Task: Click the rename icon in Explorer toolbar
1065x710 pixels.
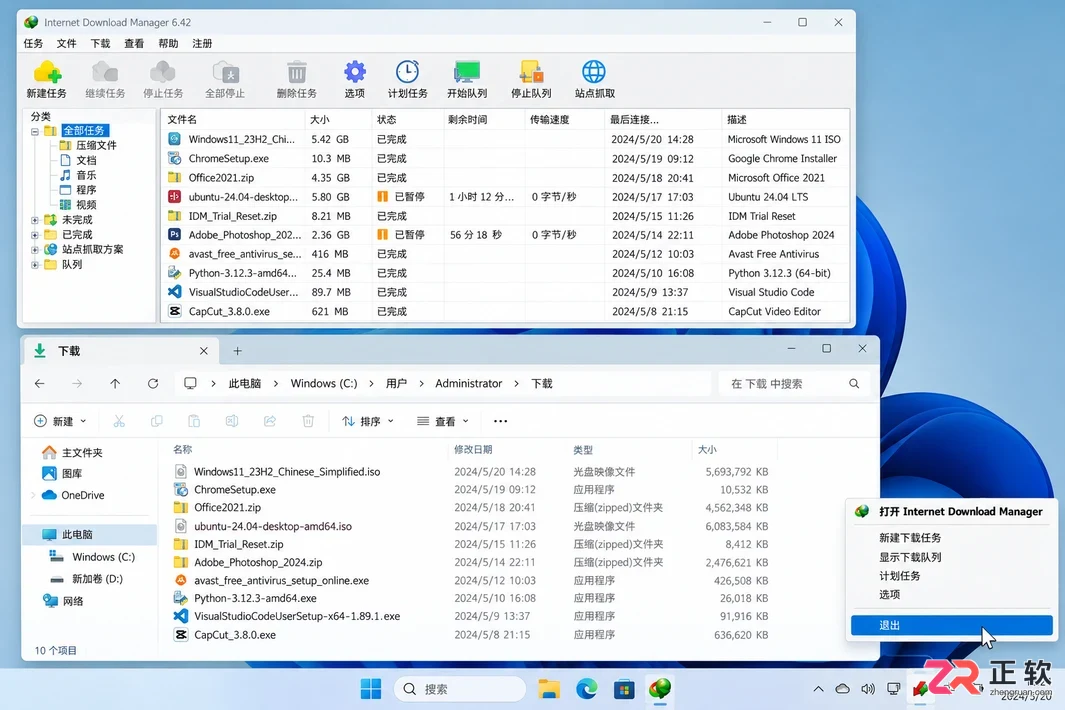Action: 232,421
